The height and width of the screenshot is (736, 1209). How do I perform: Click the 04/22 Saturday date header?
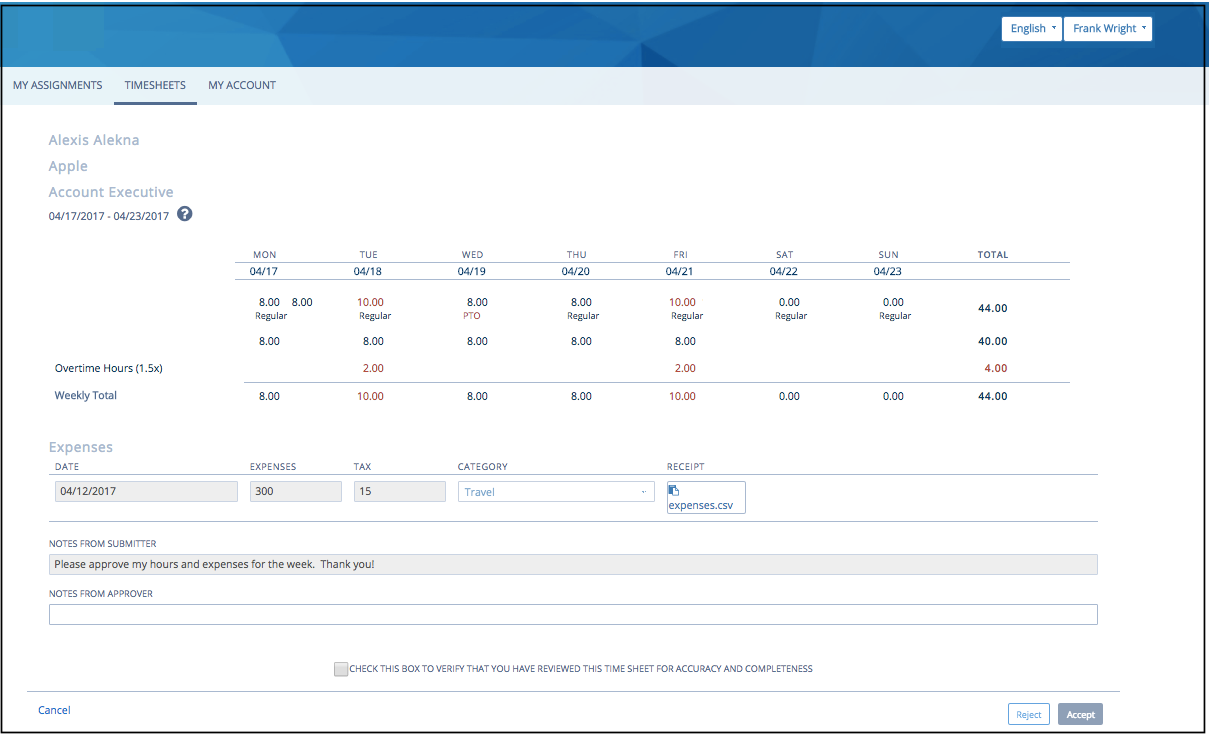pyautogui.click(x=784, y=271)
